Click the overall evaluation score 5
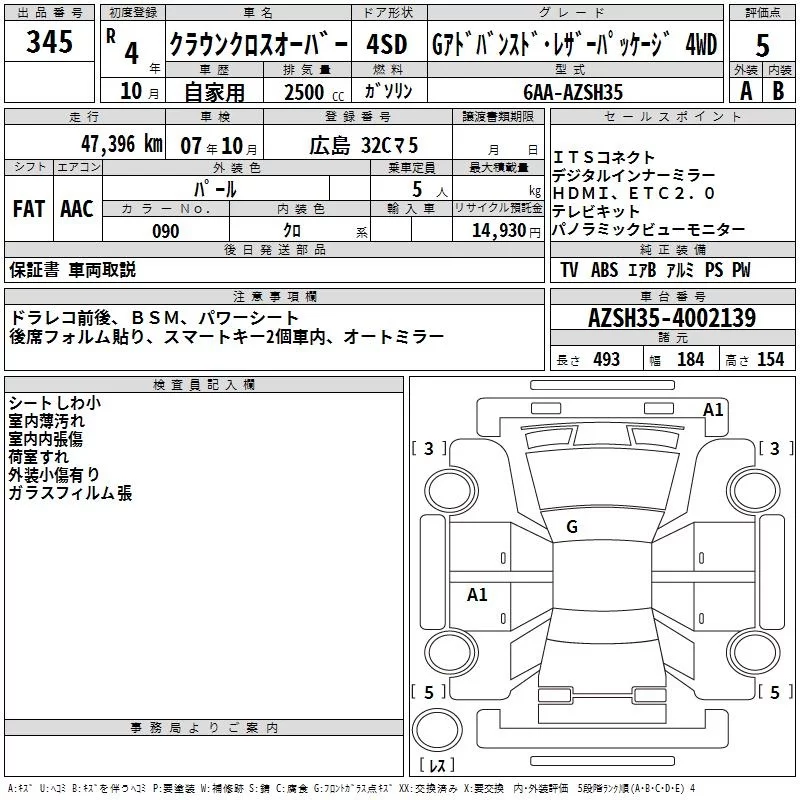800x800 pixels. [762, 45]
